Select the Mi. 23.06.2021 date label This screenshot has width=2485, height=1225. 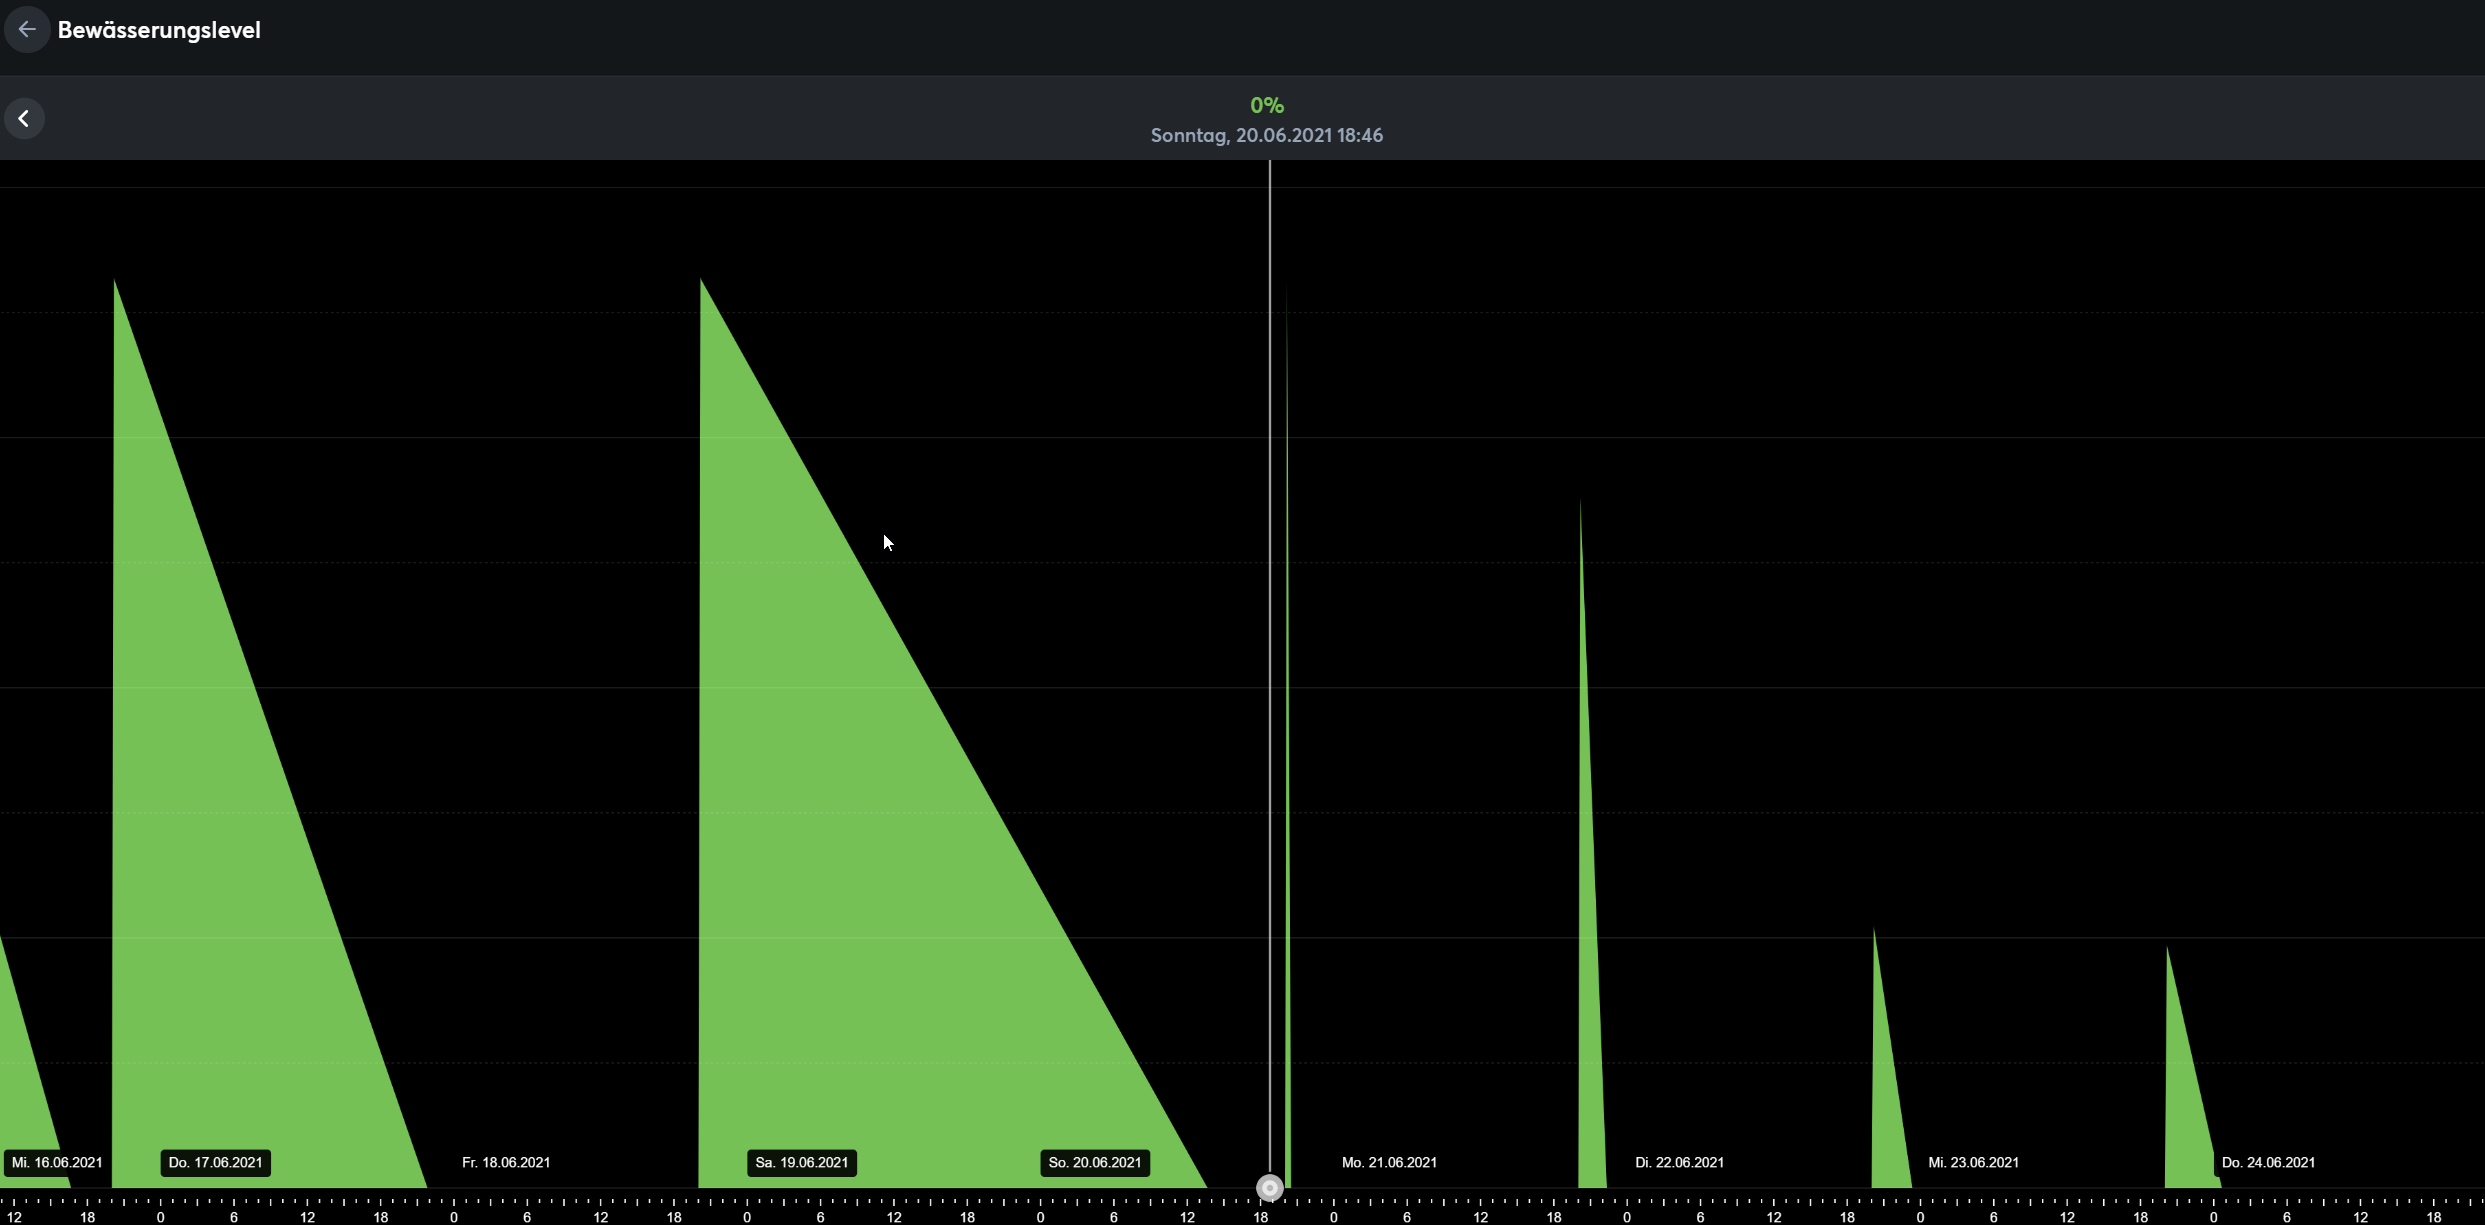[1973, 1162]
